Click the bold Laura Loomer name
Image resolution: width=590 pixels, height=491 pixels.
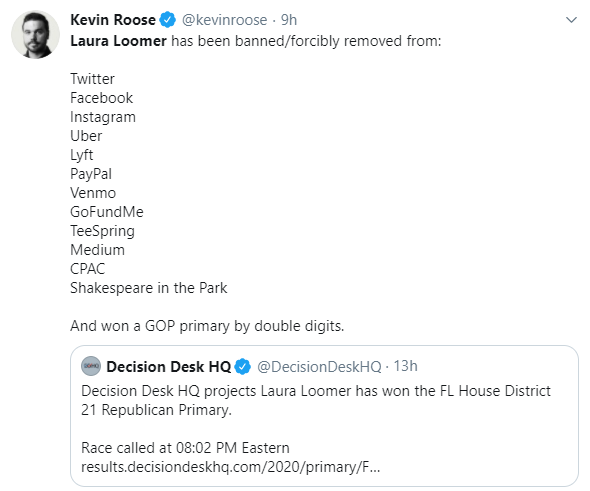pos(119,41)
